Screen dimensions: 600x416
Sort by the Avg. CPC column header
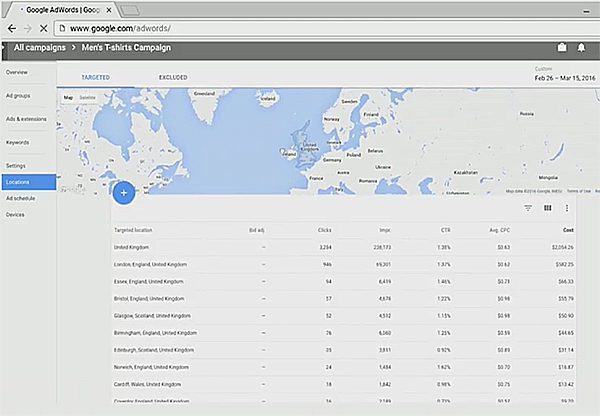coord(500,230)
